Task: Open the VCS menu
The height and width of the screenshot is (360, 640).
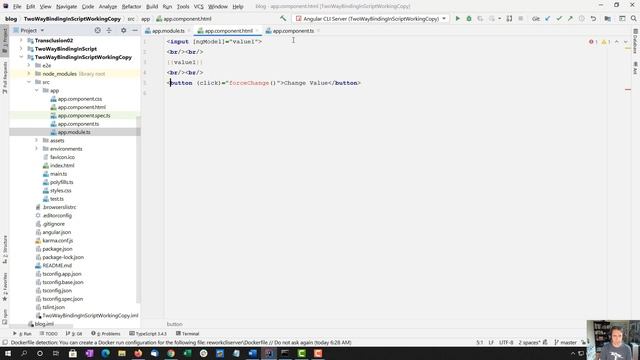Action: pyautogui.click(x=198, y=7)
